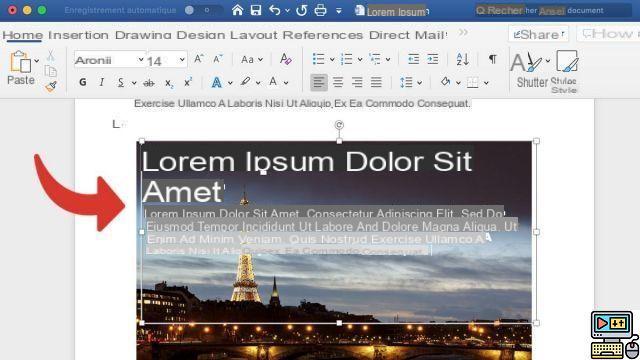Open the Design tab
Viewport: 640px width, 360px height.
tap(201, 35)
